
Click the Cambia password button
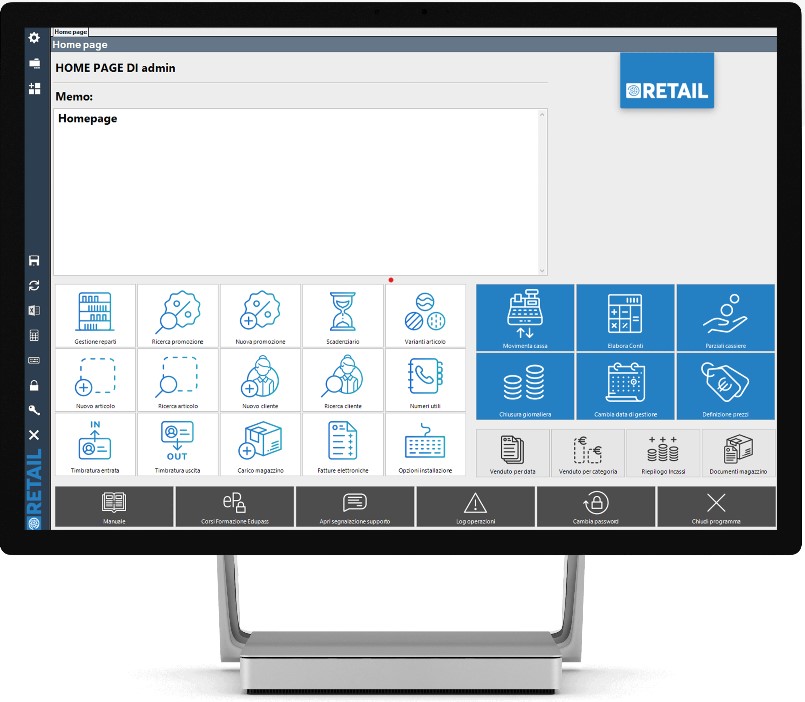click(x=596, y=507)
